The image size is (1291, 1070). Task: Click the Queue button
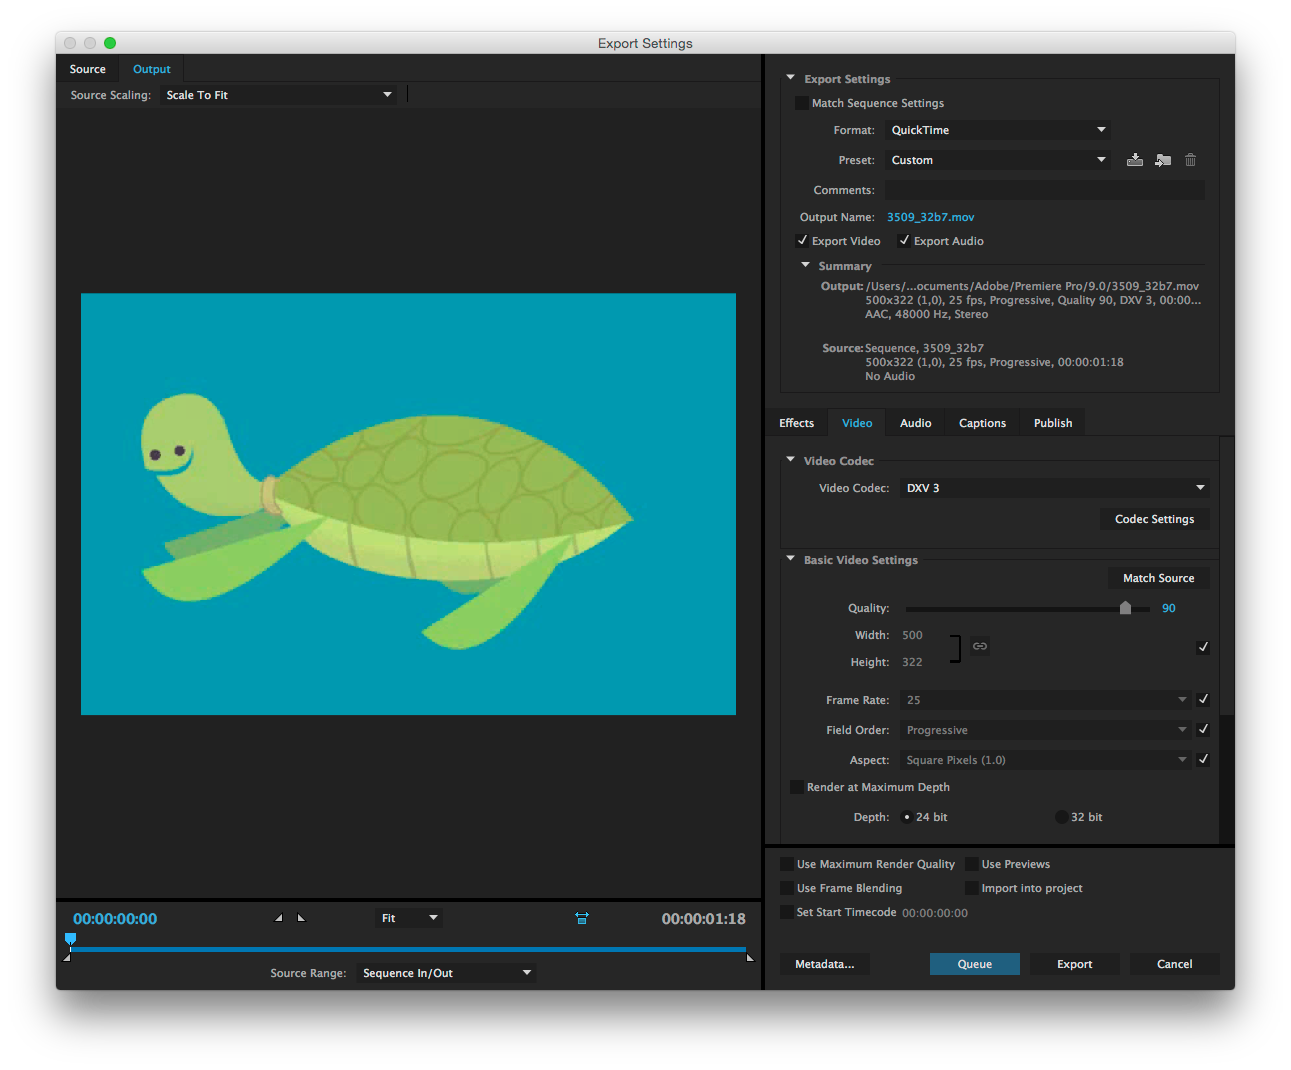(974, 964)
